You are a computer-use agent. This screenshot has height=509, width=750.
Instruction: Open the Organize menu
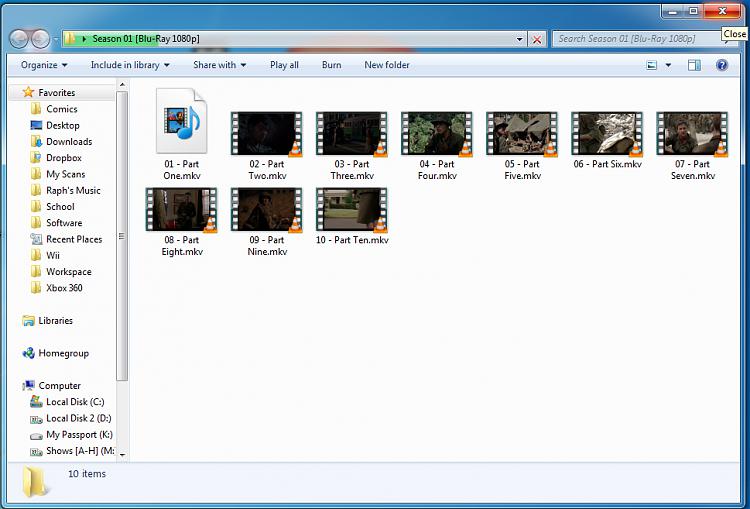click(x=44, y=65)
